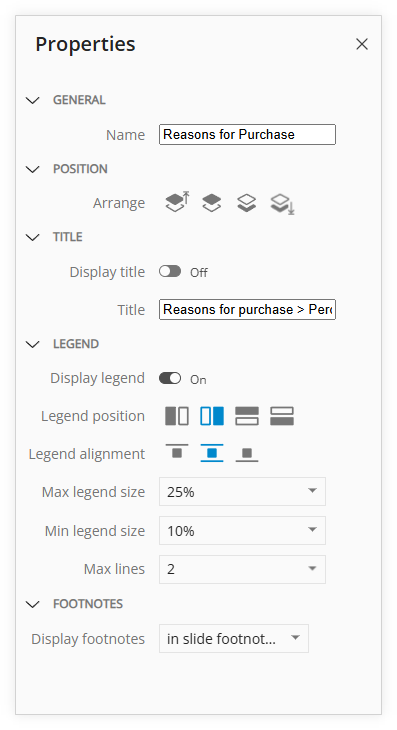
Task: Collapse the GENERAL section
Action: click(33, 100)
